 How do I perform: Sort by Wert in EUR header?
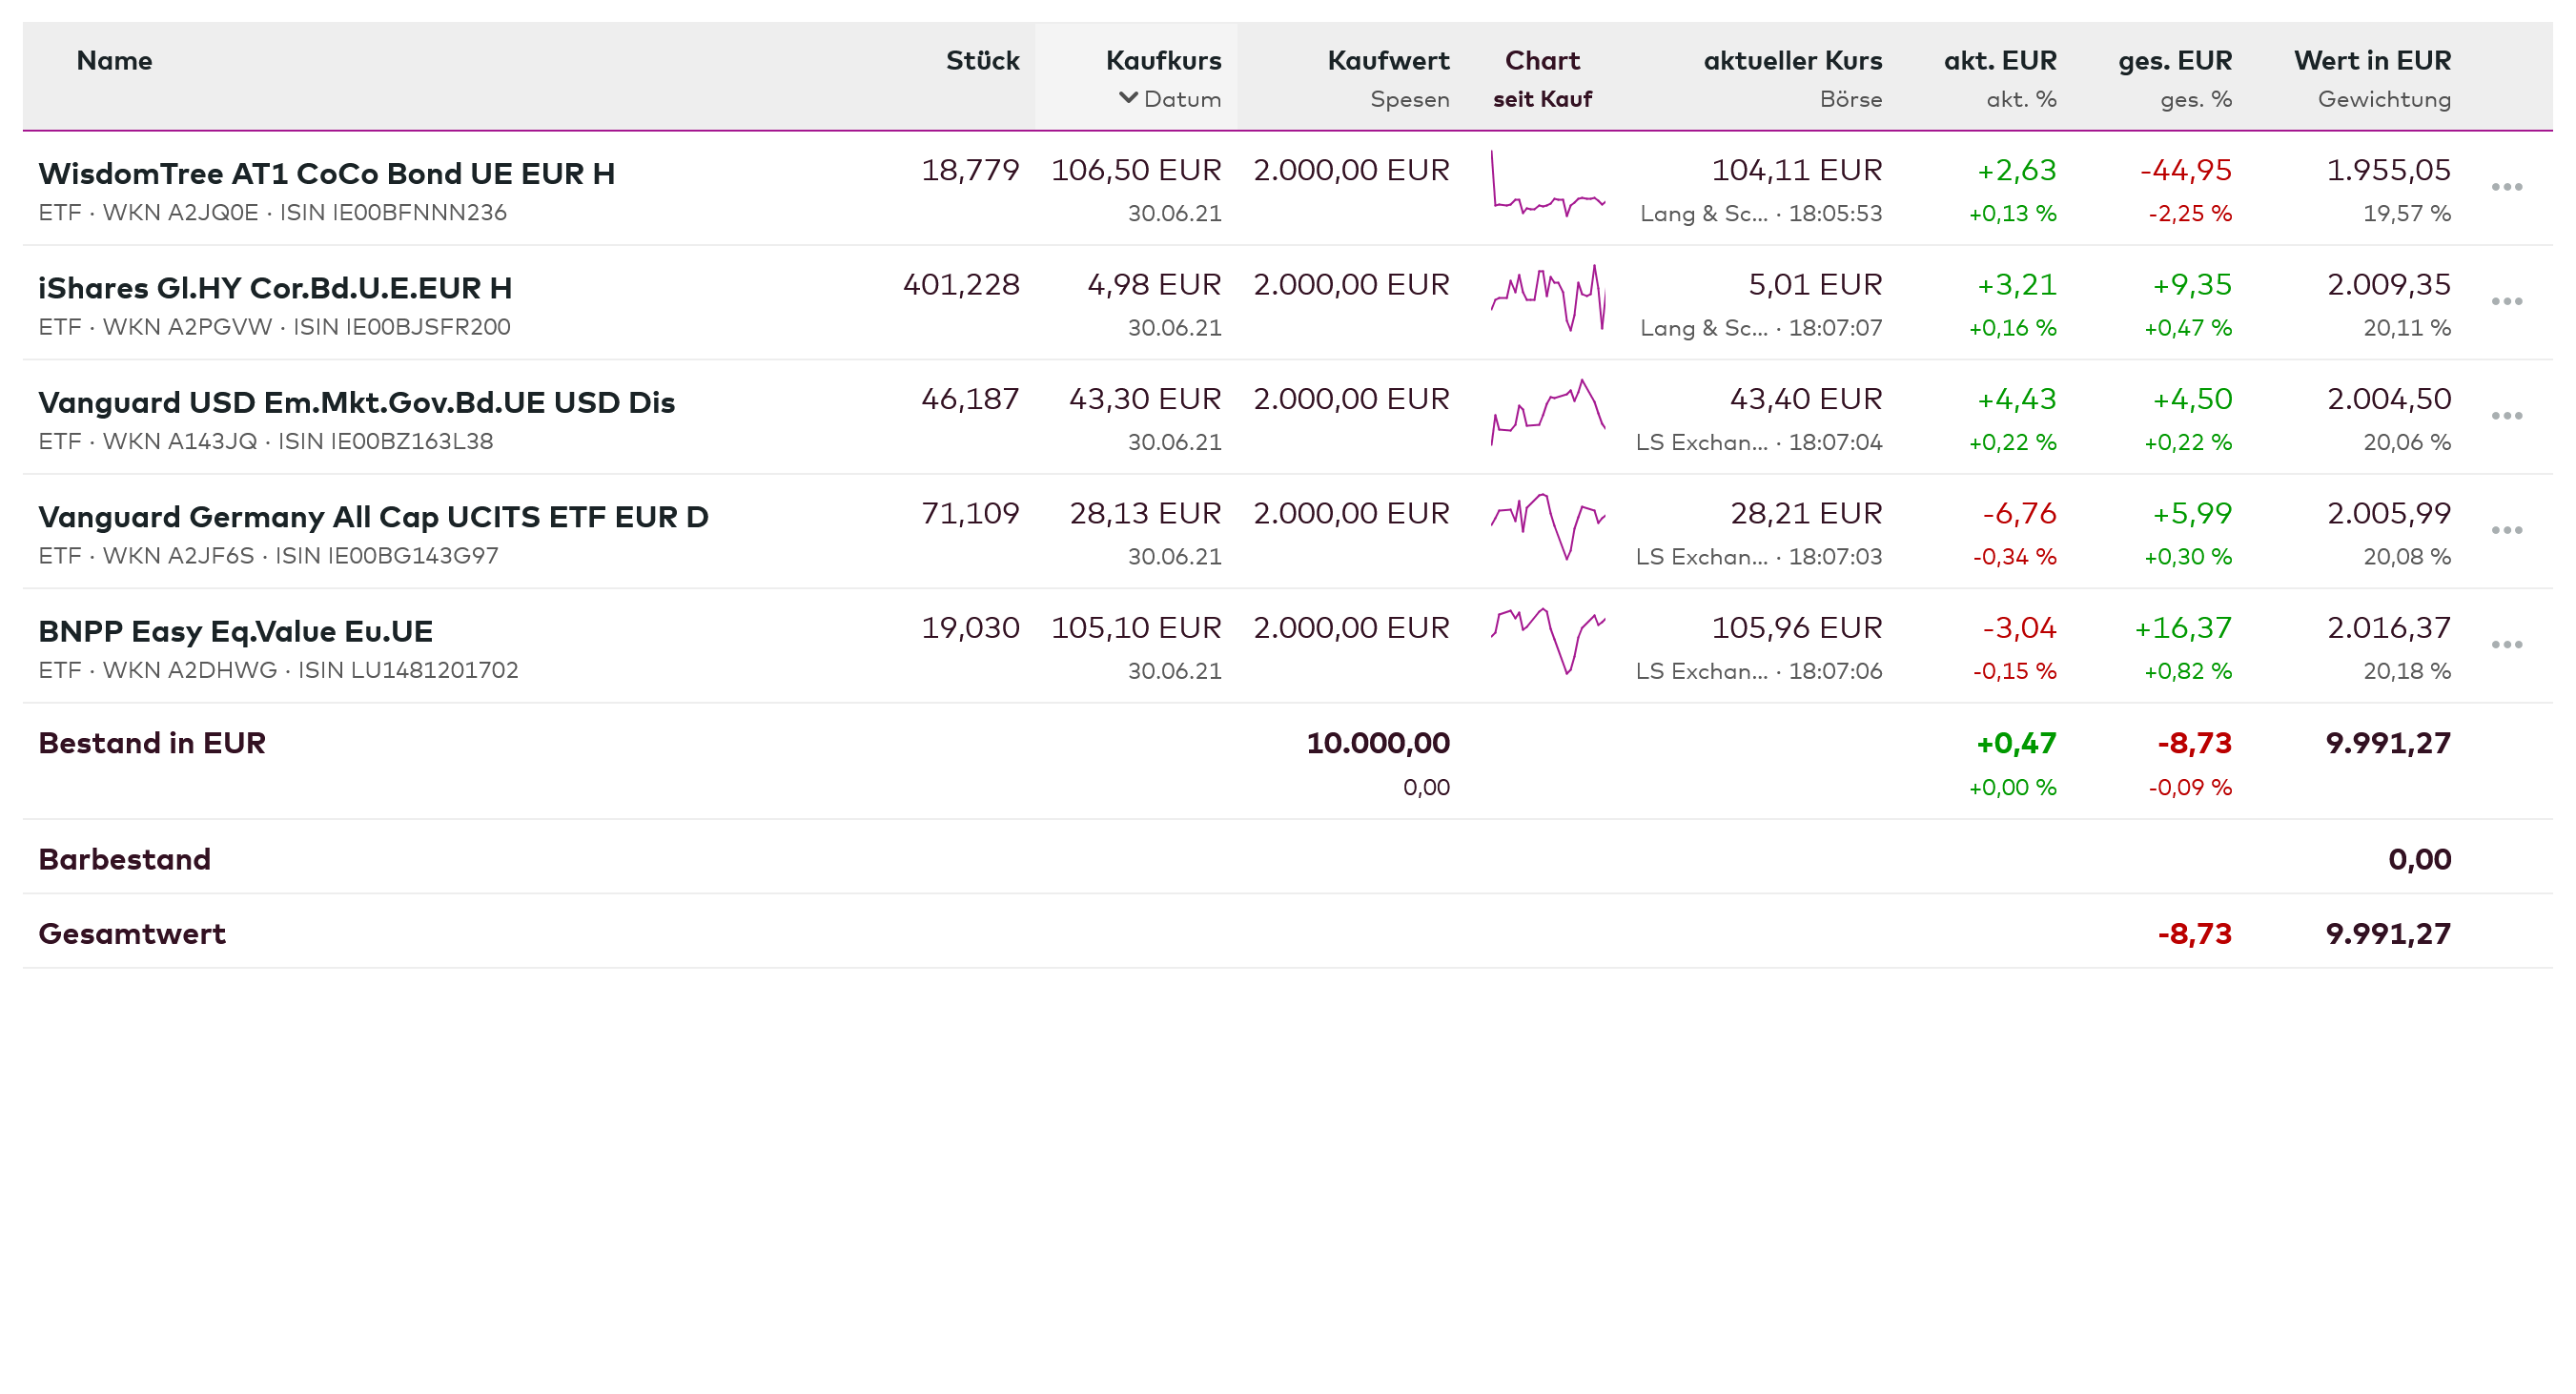pyautogui.click(x=2371, y=60)
